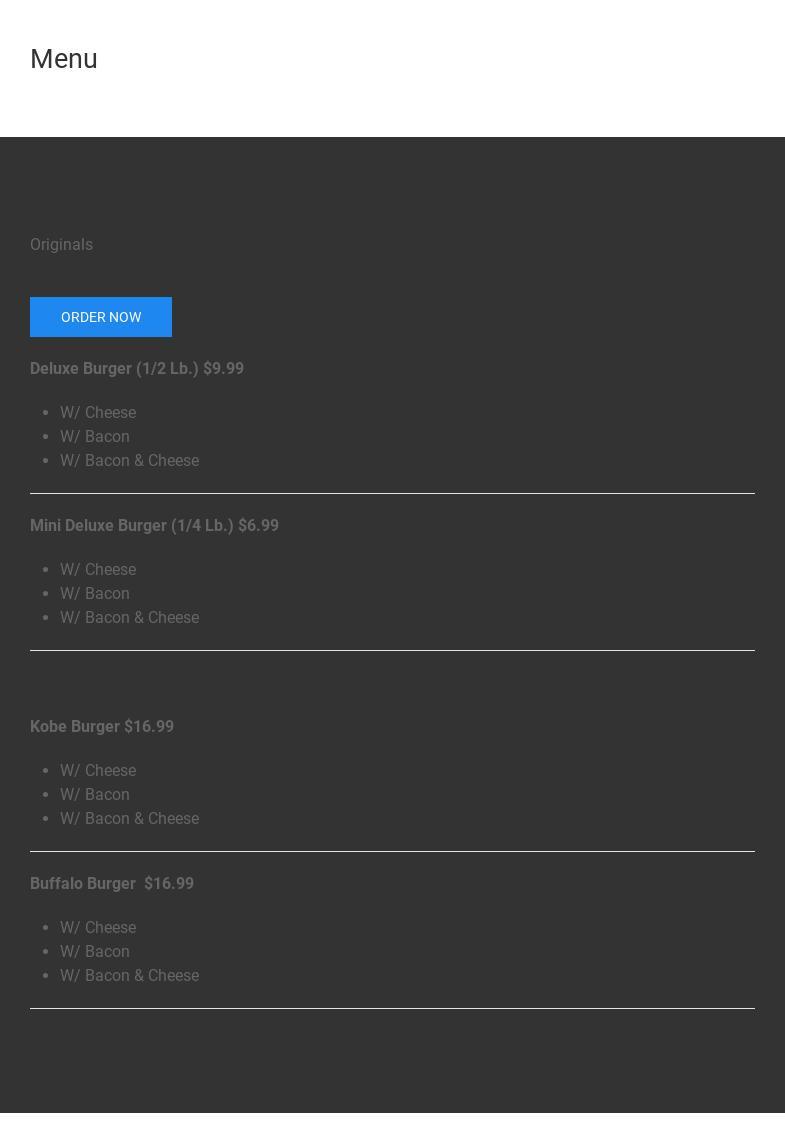
Task: Select W/ Cheese under Mini Deluxe Burger
Action: [98, 569]
